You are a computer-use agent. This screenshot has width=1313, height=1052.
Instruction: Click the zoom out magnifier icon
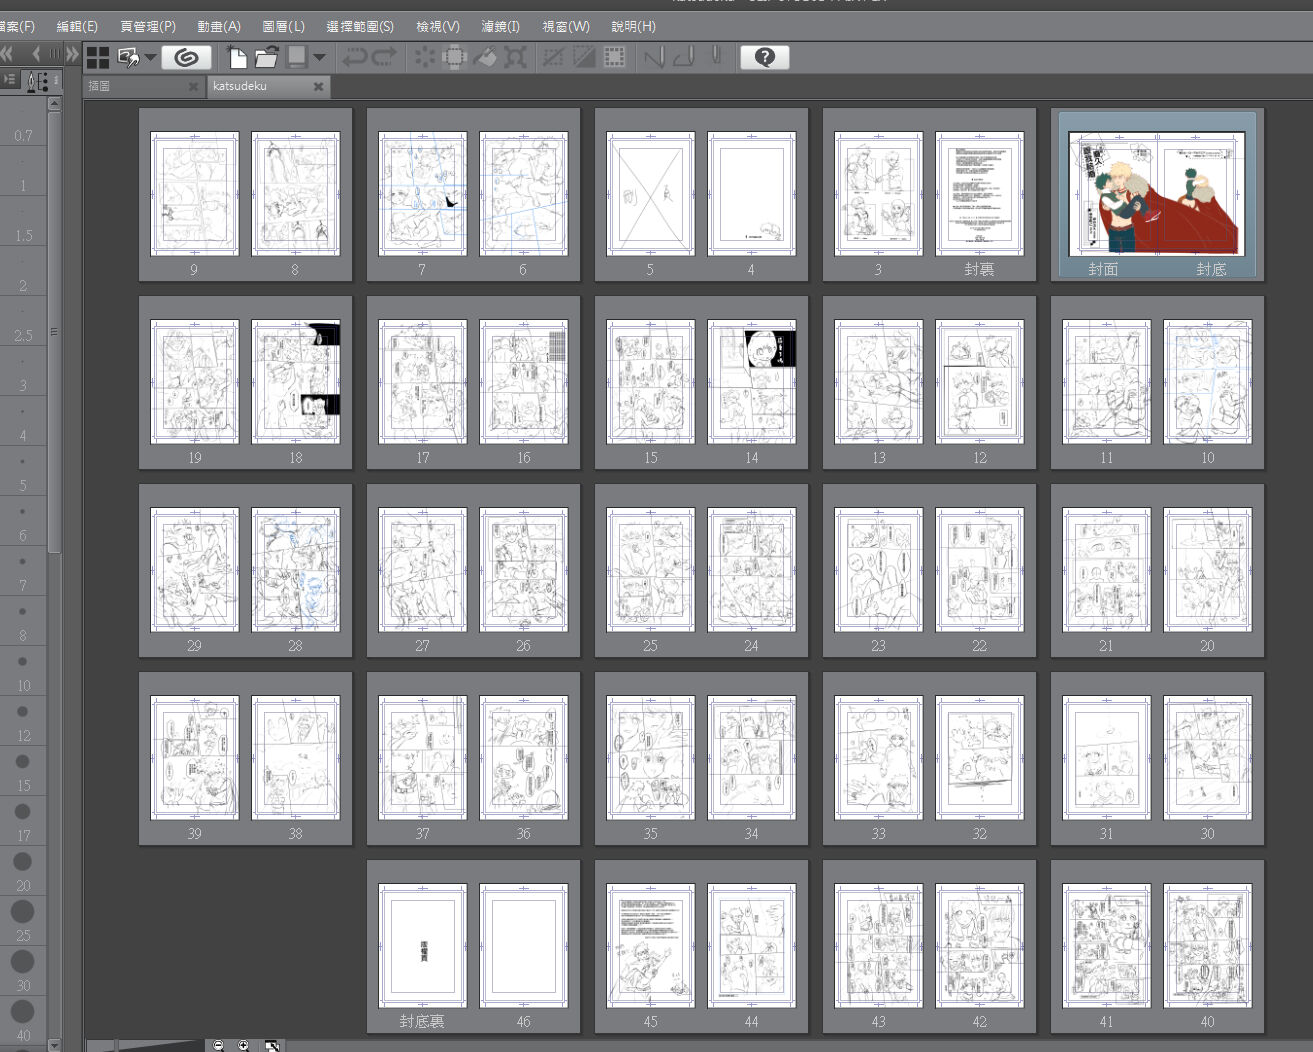click(x=218, y=1045)
